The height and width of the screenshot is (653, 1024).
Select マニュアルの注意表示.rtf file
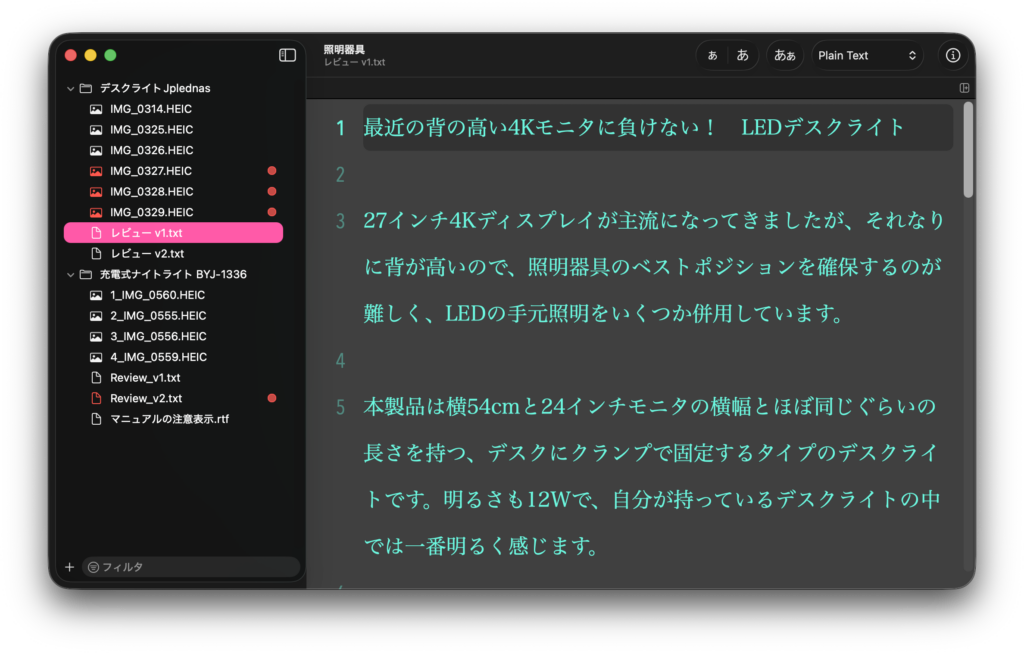click(x=169, y=419)
